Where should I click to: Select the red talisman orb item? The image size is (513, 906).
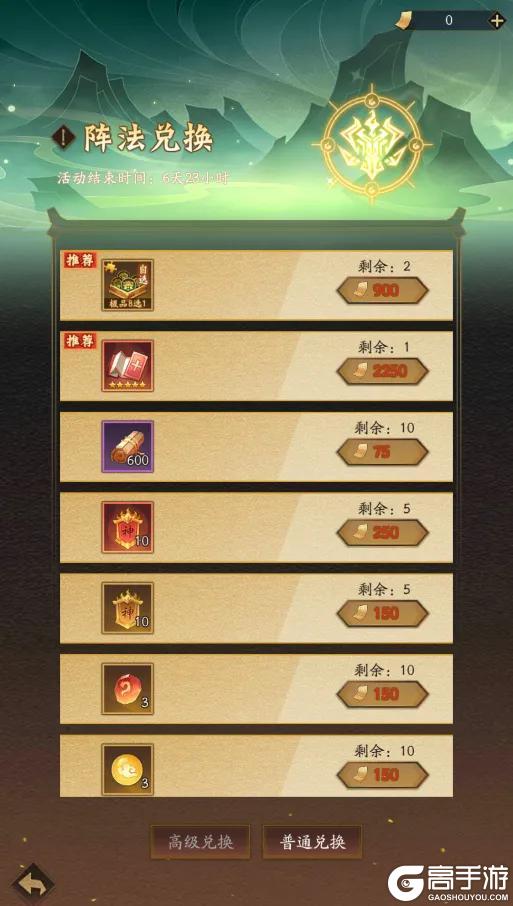tap(128, 689)
